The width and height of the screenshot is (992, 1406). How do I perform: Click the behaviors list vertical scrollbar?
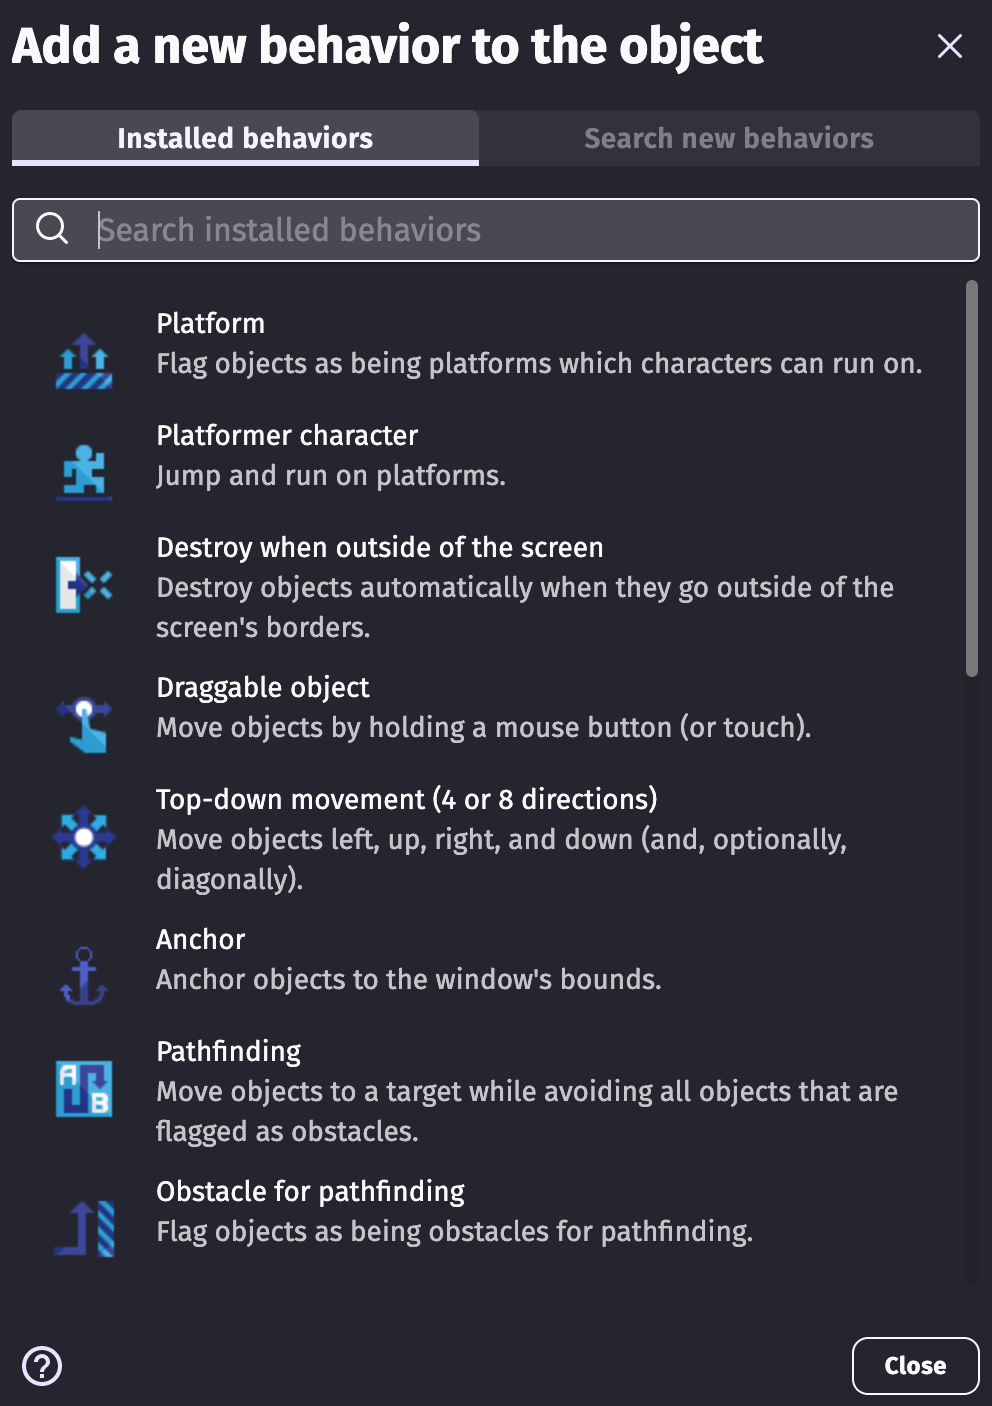[x=971, y=480]
